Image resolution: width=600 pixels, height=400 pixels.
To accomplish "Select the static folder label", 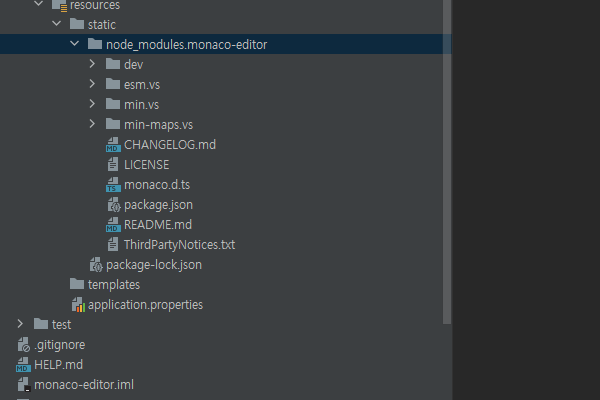I will pos(102,24).
